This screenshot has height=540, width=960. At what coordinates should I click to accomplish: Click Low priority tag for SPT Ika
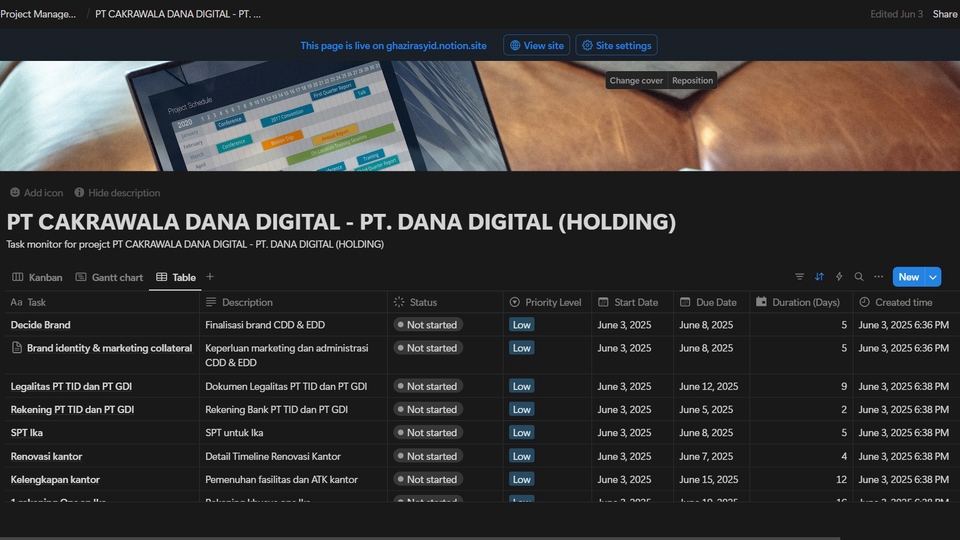coord(522,432)
